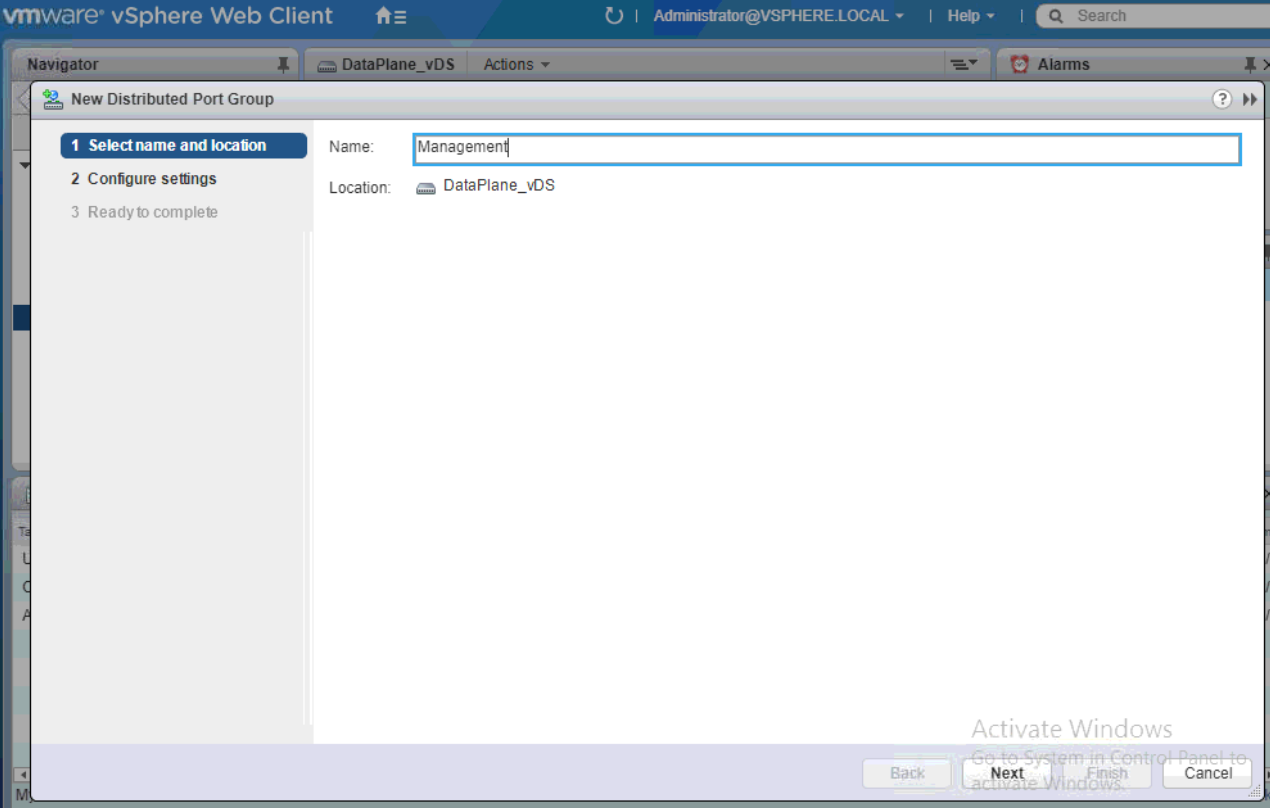
Task: Click the DataPlane_vDS switch icon in Location
Action: pos(426,187)
